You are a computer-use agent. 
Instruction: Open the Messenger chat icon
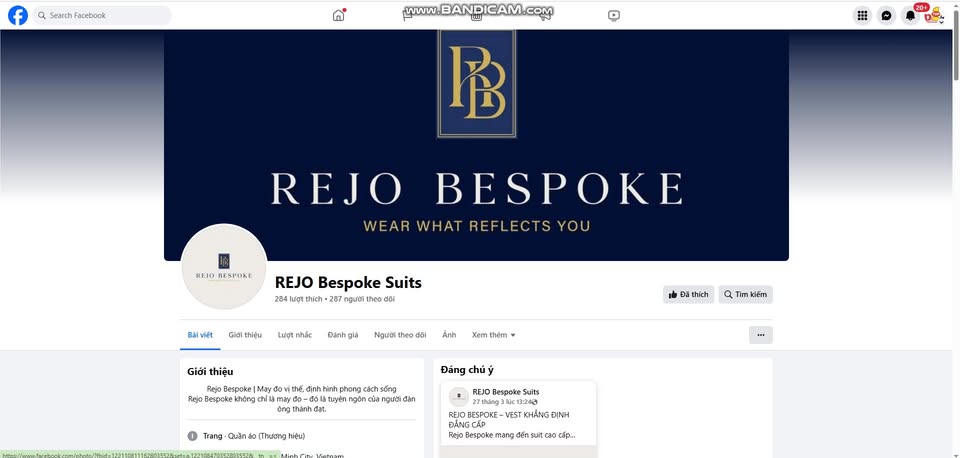click(886, 16)
